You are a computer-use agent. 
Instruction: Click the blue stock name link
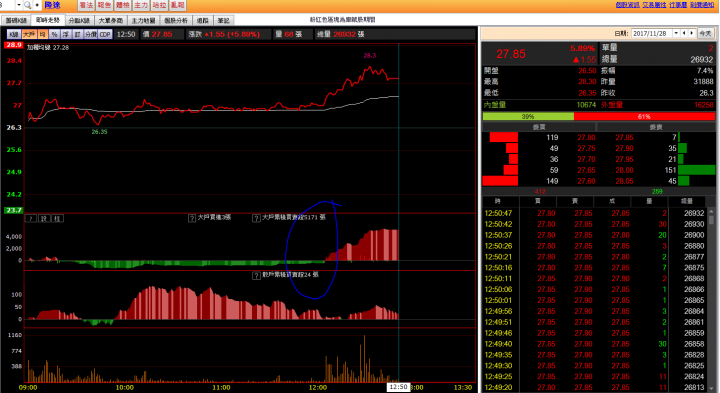(52, 5)
